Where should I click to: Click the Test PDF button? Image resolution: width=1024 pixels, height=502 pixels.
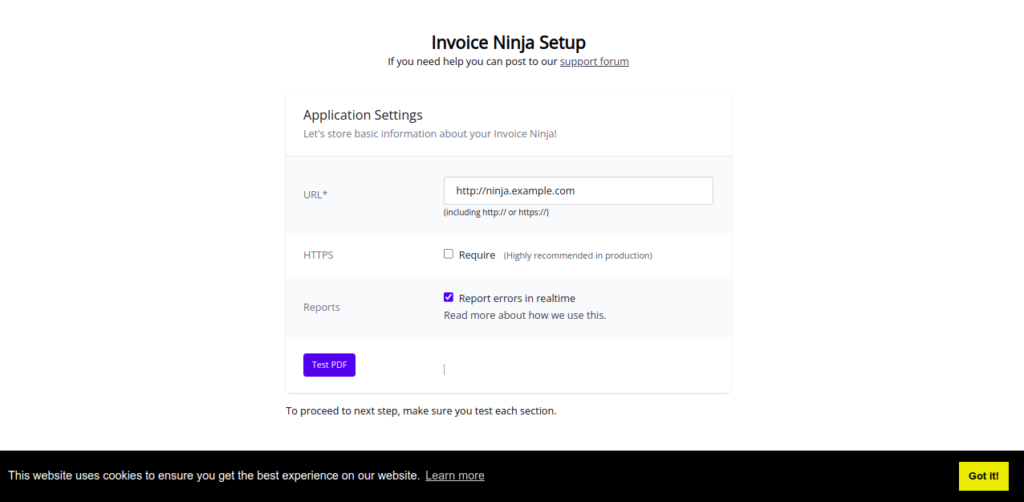coord(329,365)
